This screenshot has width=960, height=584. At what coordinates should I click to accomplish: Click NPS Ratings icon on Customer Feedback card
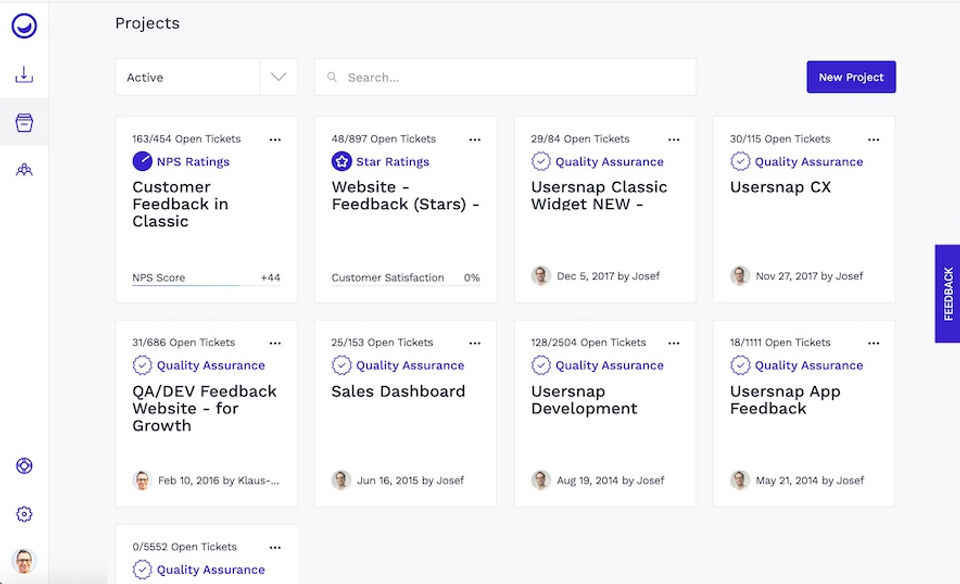tap(142, 161)
